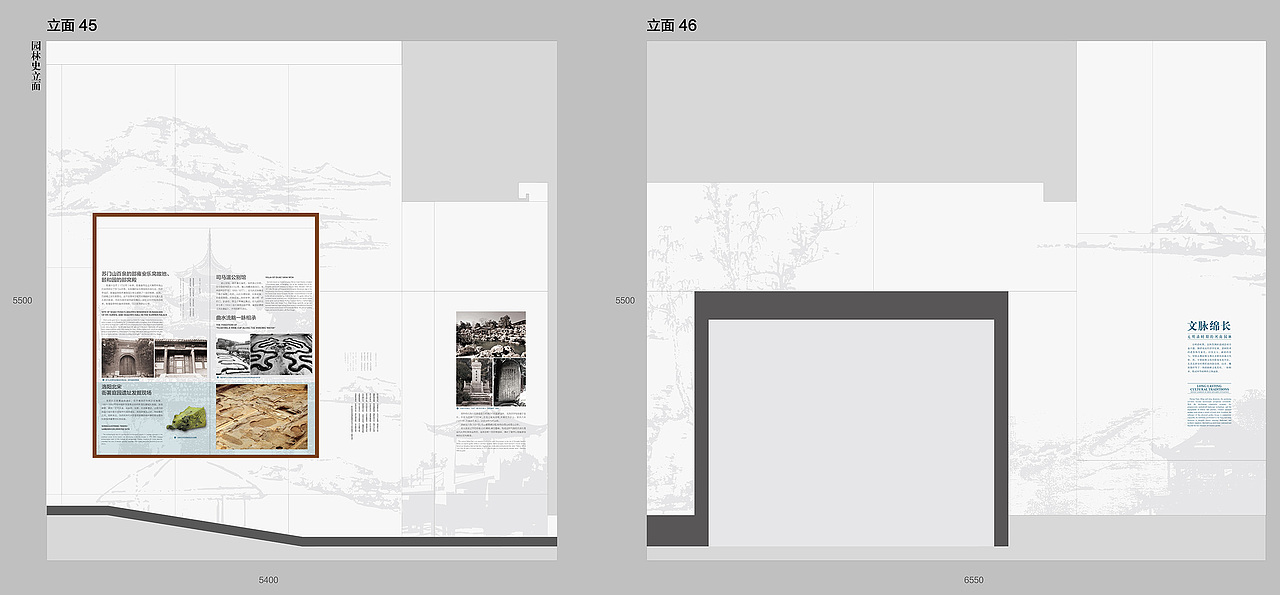
Task: Click the '5500' height dimension left of elevation 45
Action: pyautogui.click(x=23, y=300)
